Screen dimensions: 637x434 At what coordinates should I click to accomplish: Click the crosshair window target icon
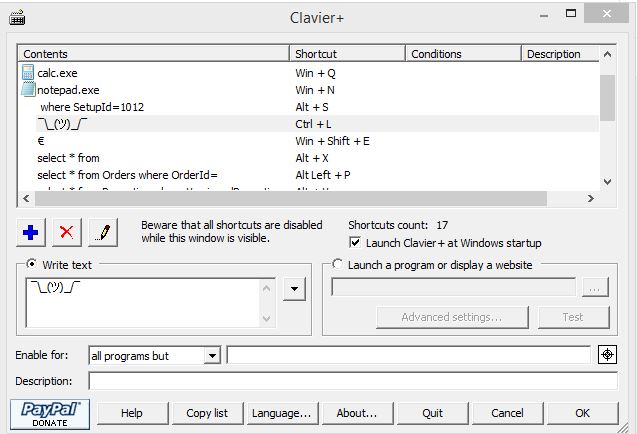[607, 355]
